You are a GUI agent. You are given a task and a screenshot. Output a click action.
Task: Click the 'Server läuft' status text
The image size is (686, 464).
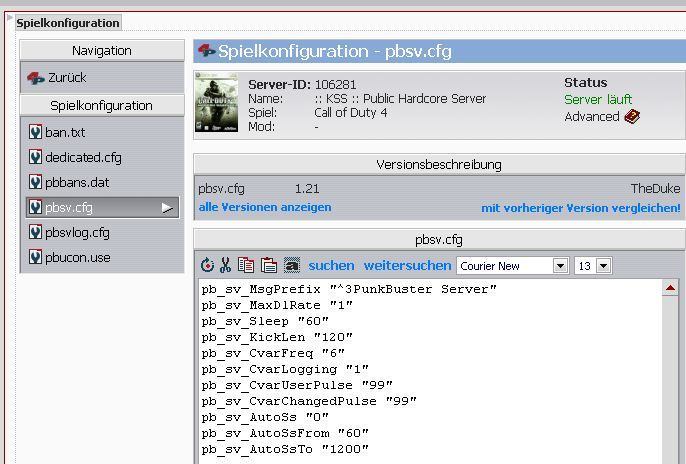(598, 99)
